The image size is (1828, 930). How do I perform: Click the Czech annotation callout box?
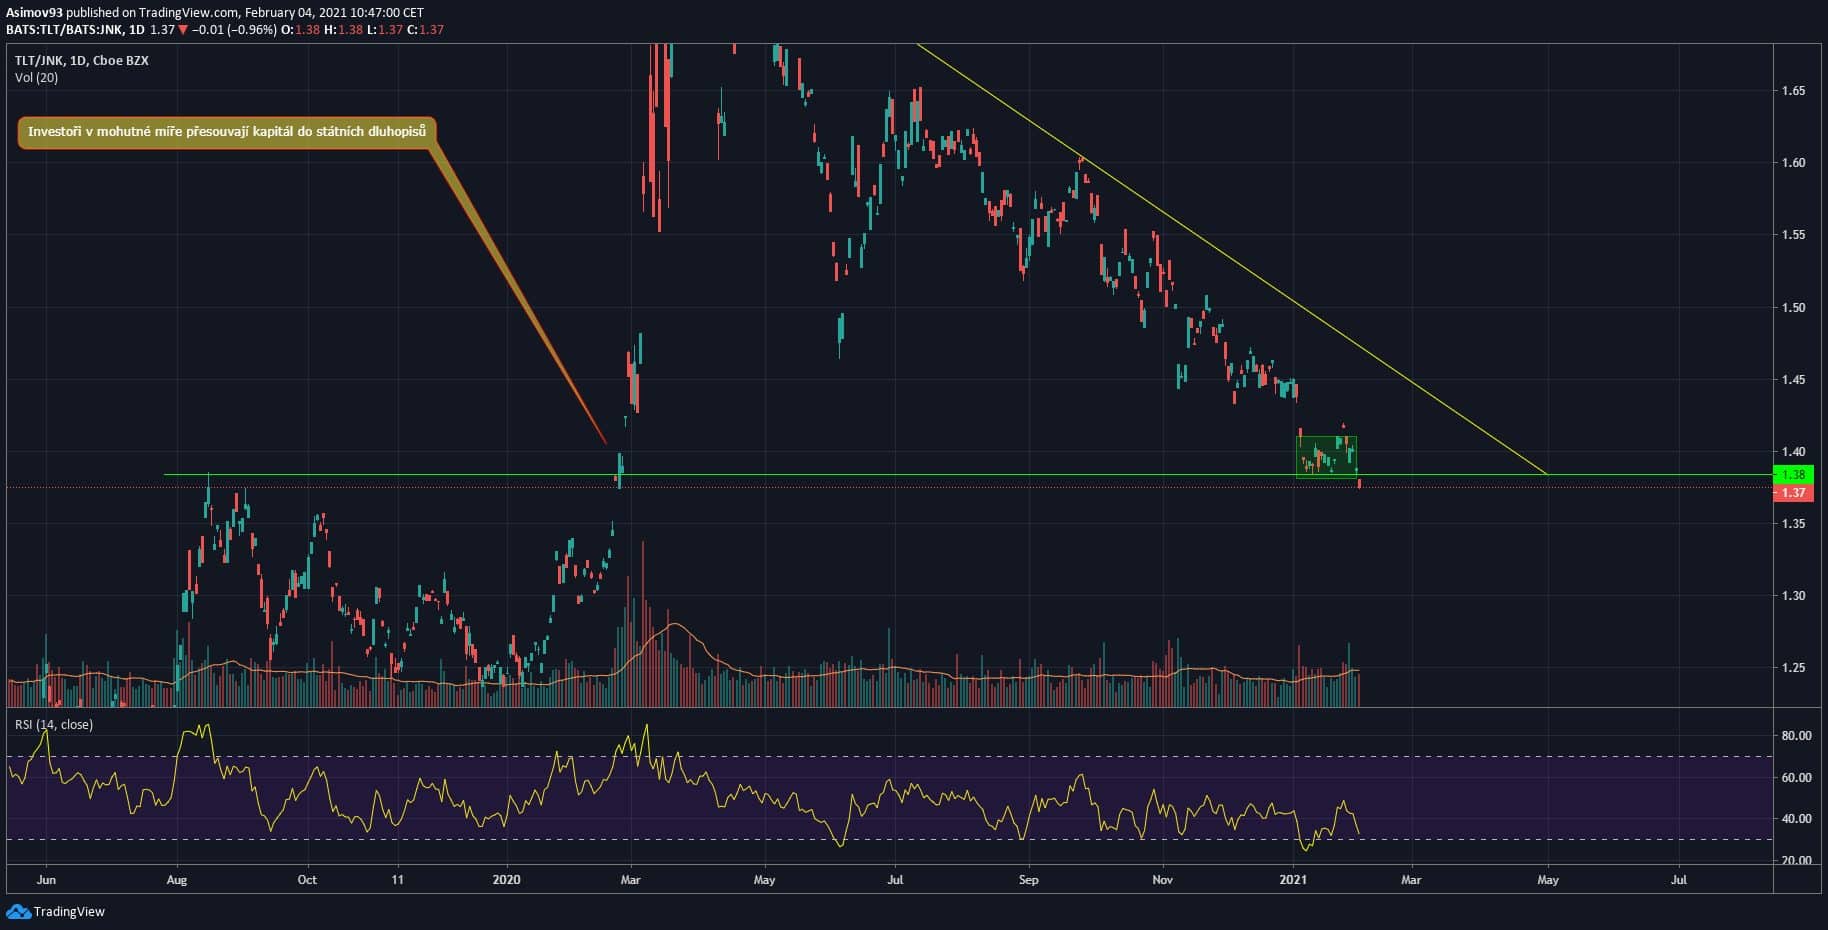pos(227,132)
